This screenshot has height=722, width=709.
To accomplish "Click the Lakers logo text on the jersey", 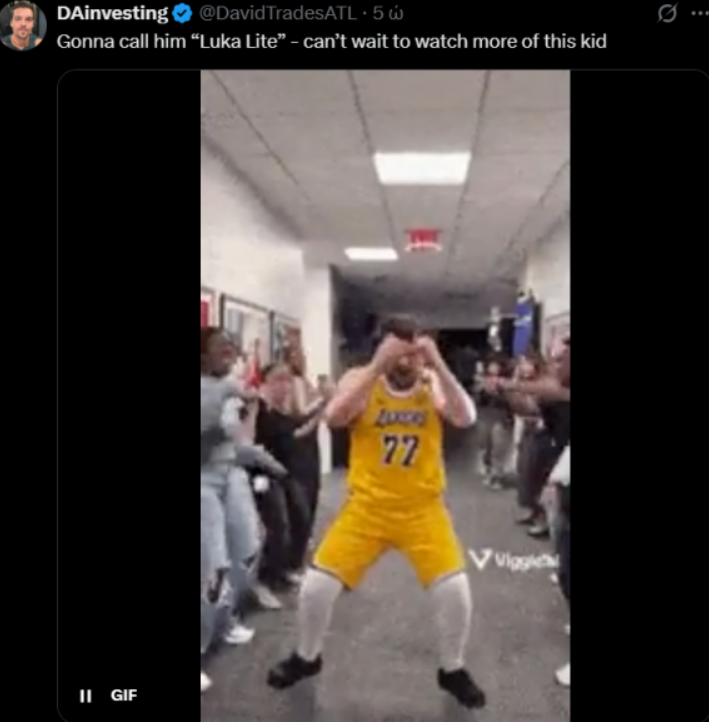I will pyautogui.click(x=400, y=416).
